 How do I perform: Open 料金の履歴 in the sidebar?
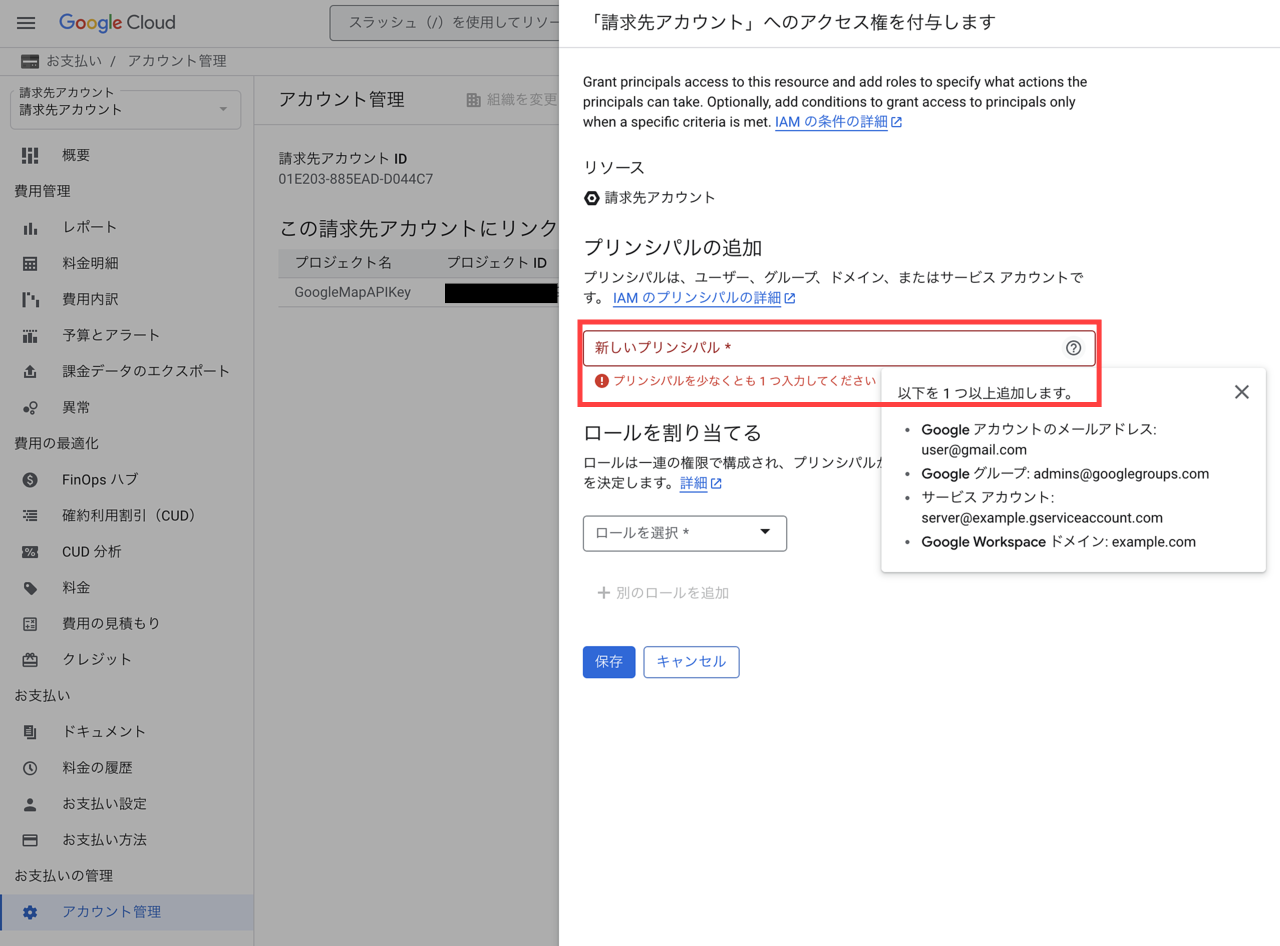point(127,767)
